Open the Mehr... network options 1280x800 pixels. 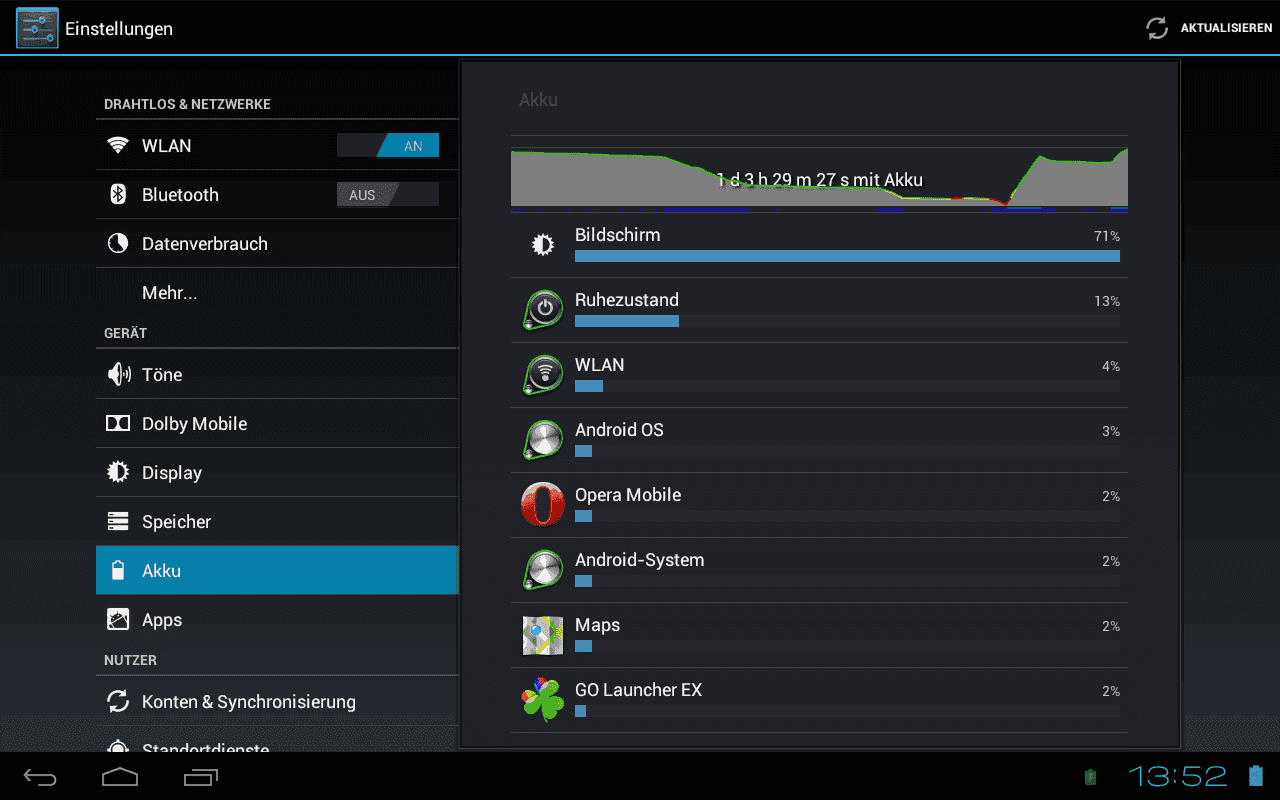[277, 293]
